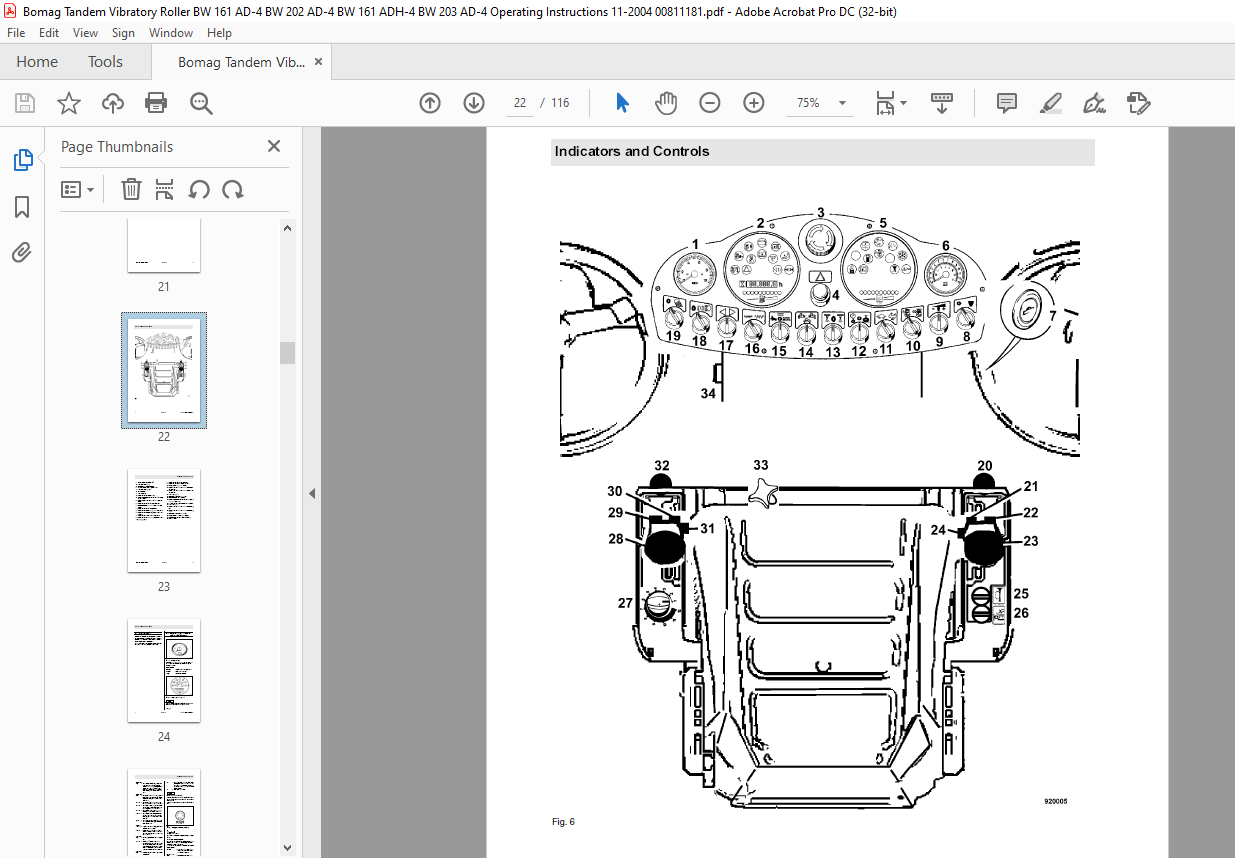Screen dimensions: 1235x858
Task: Open the File menu
Action: click(x=16, y=33)
